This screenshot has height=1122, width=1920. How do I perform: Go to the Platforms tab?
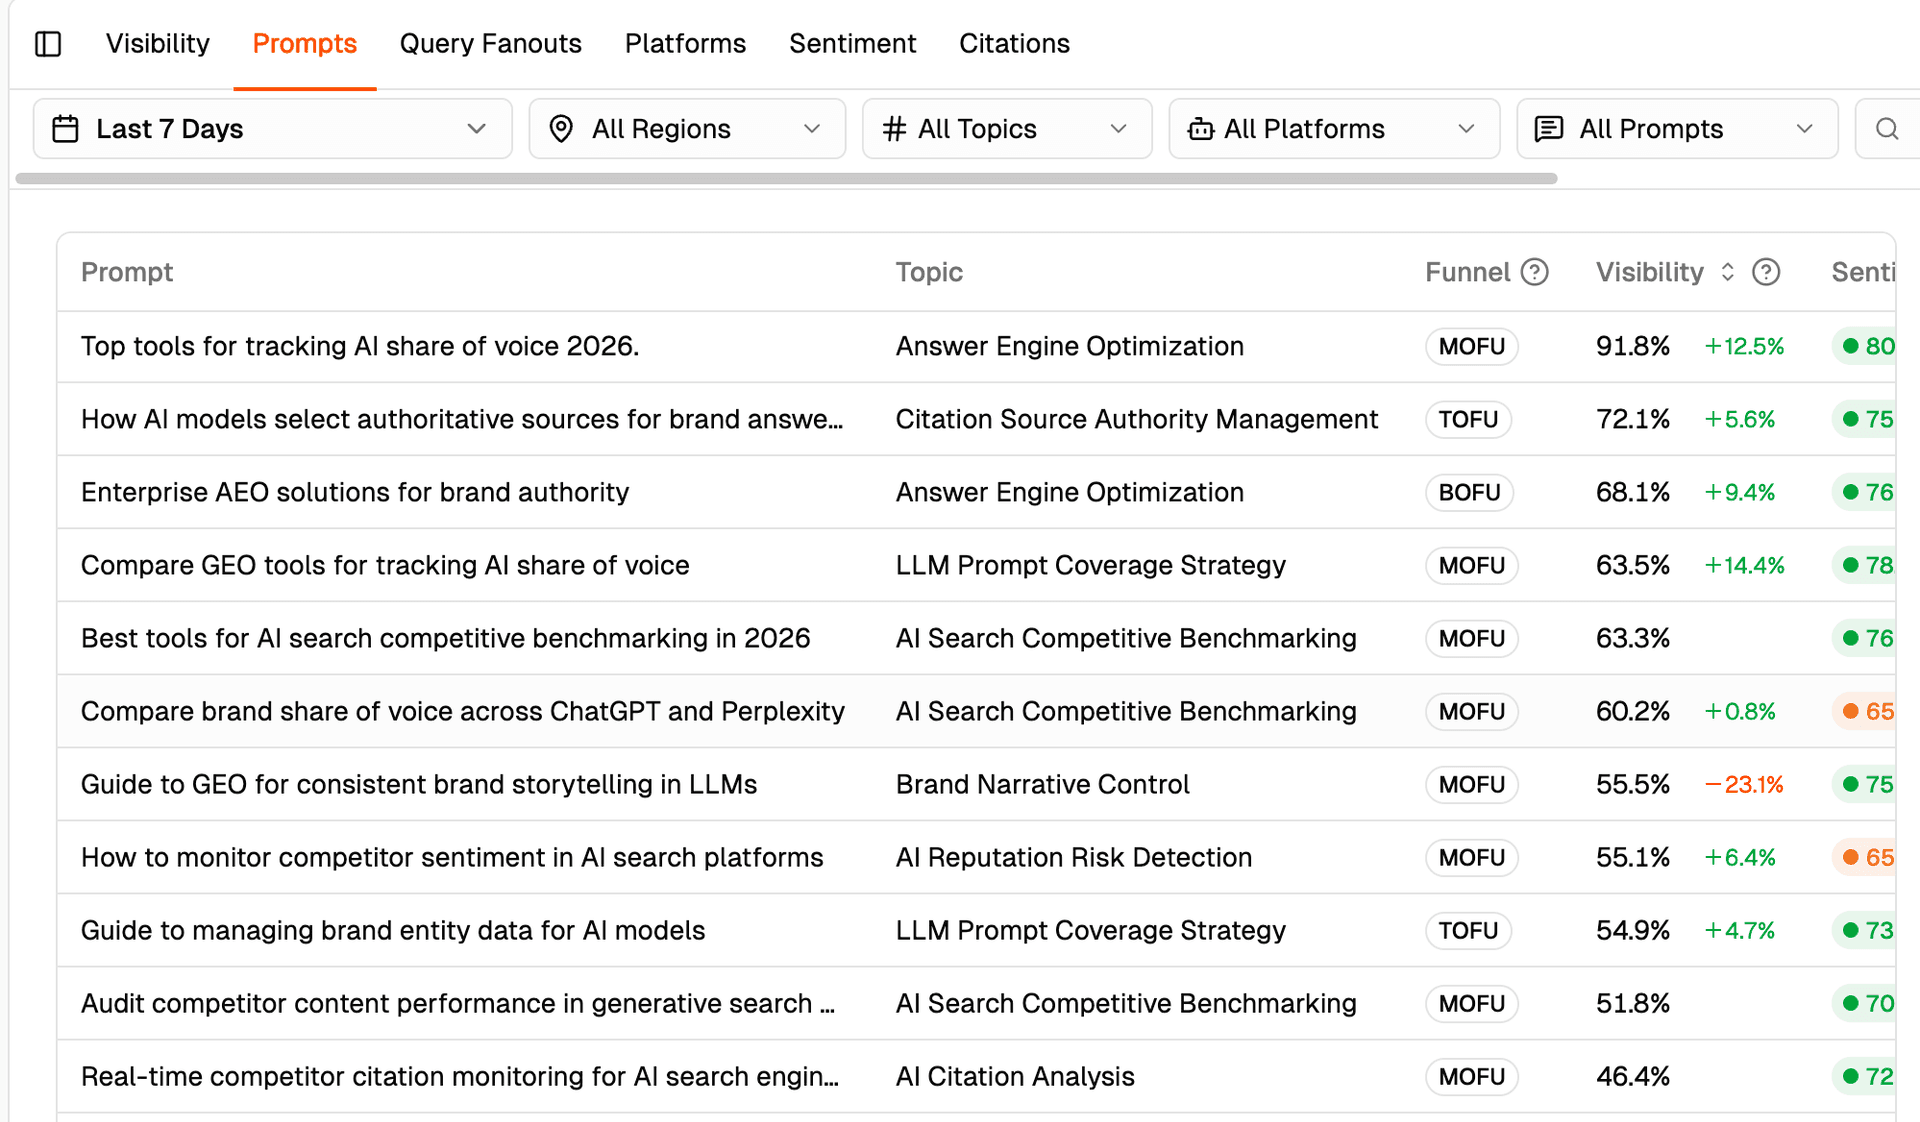click(685, 44)
